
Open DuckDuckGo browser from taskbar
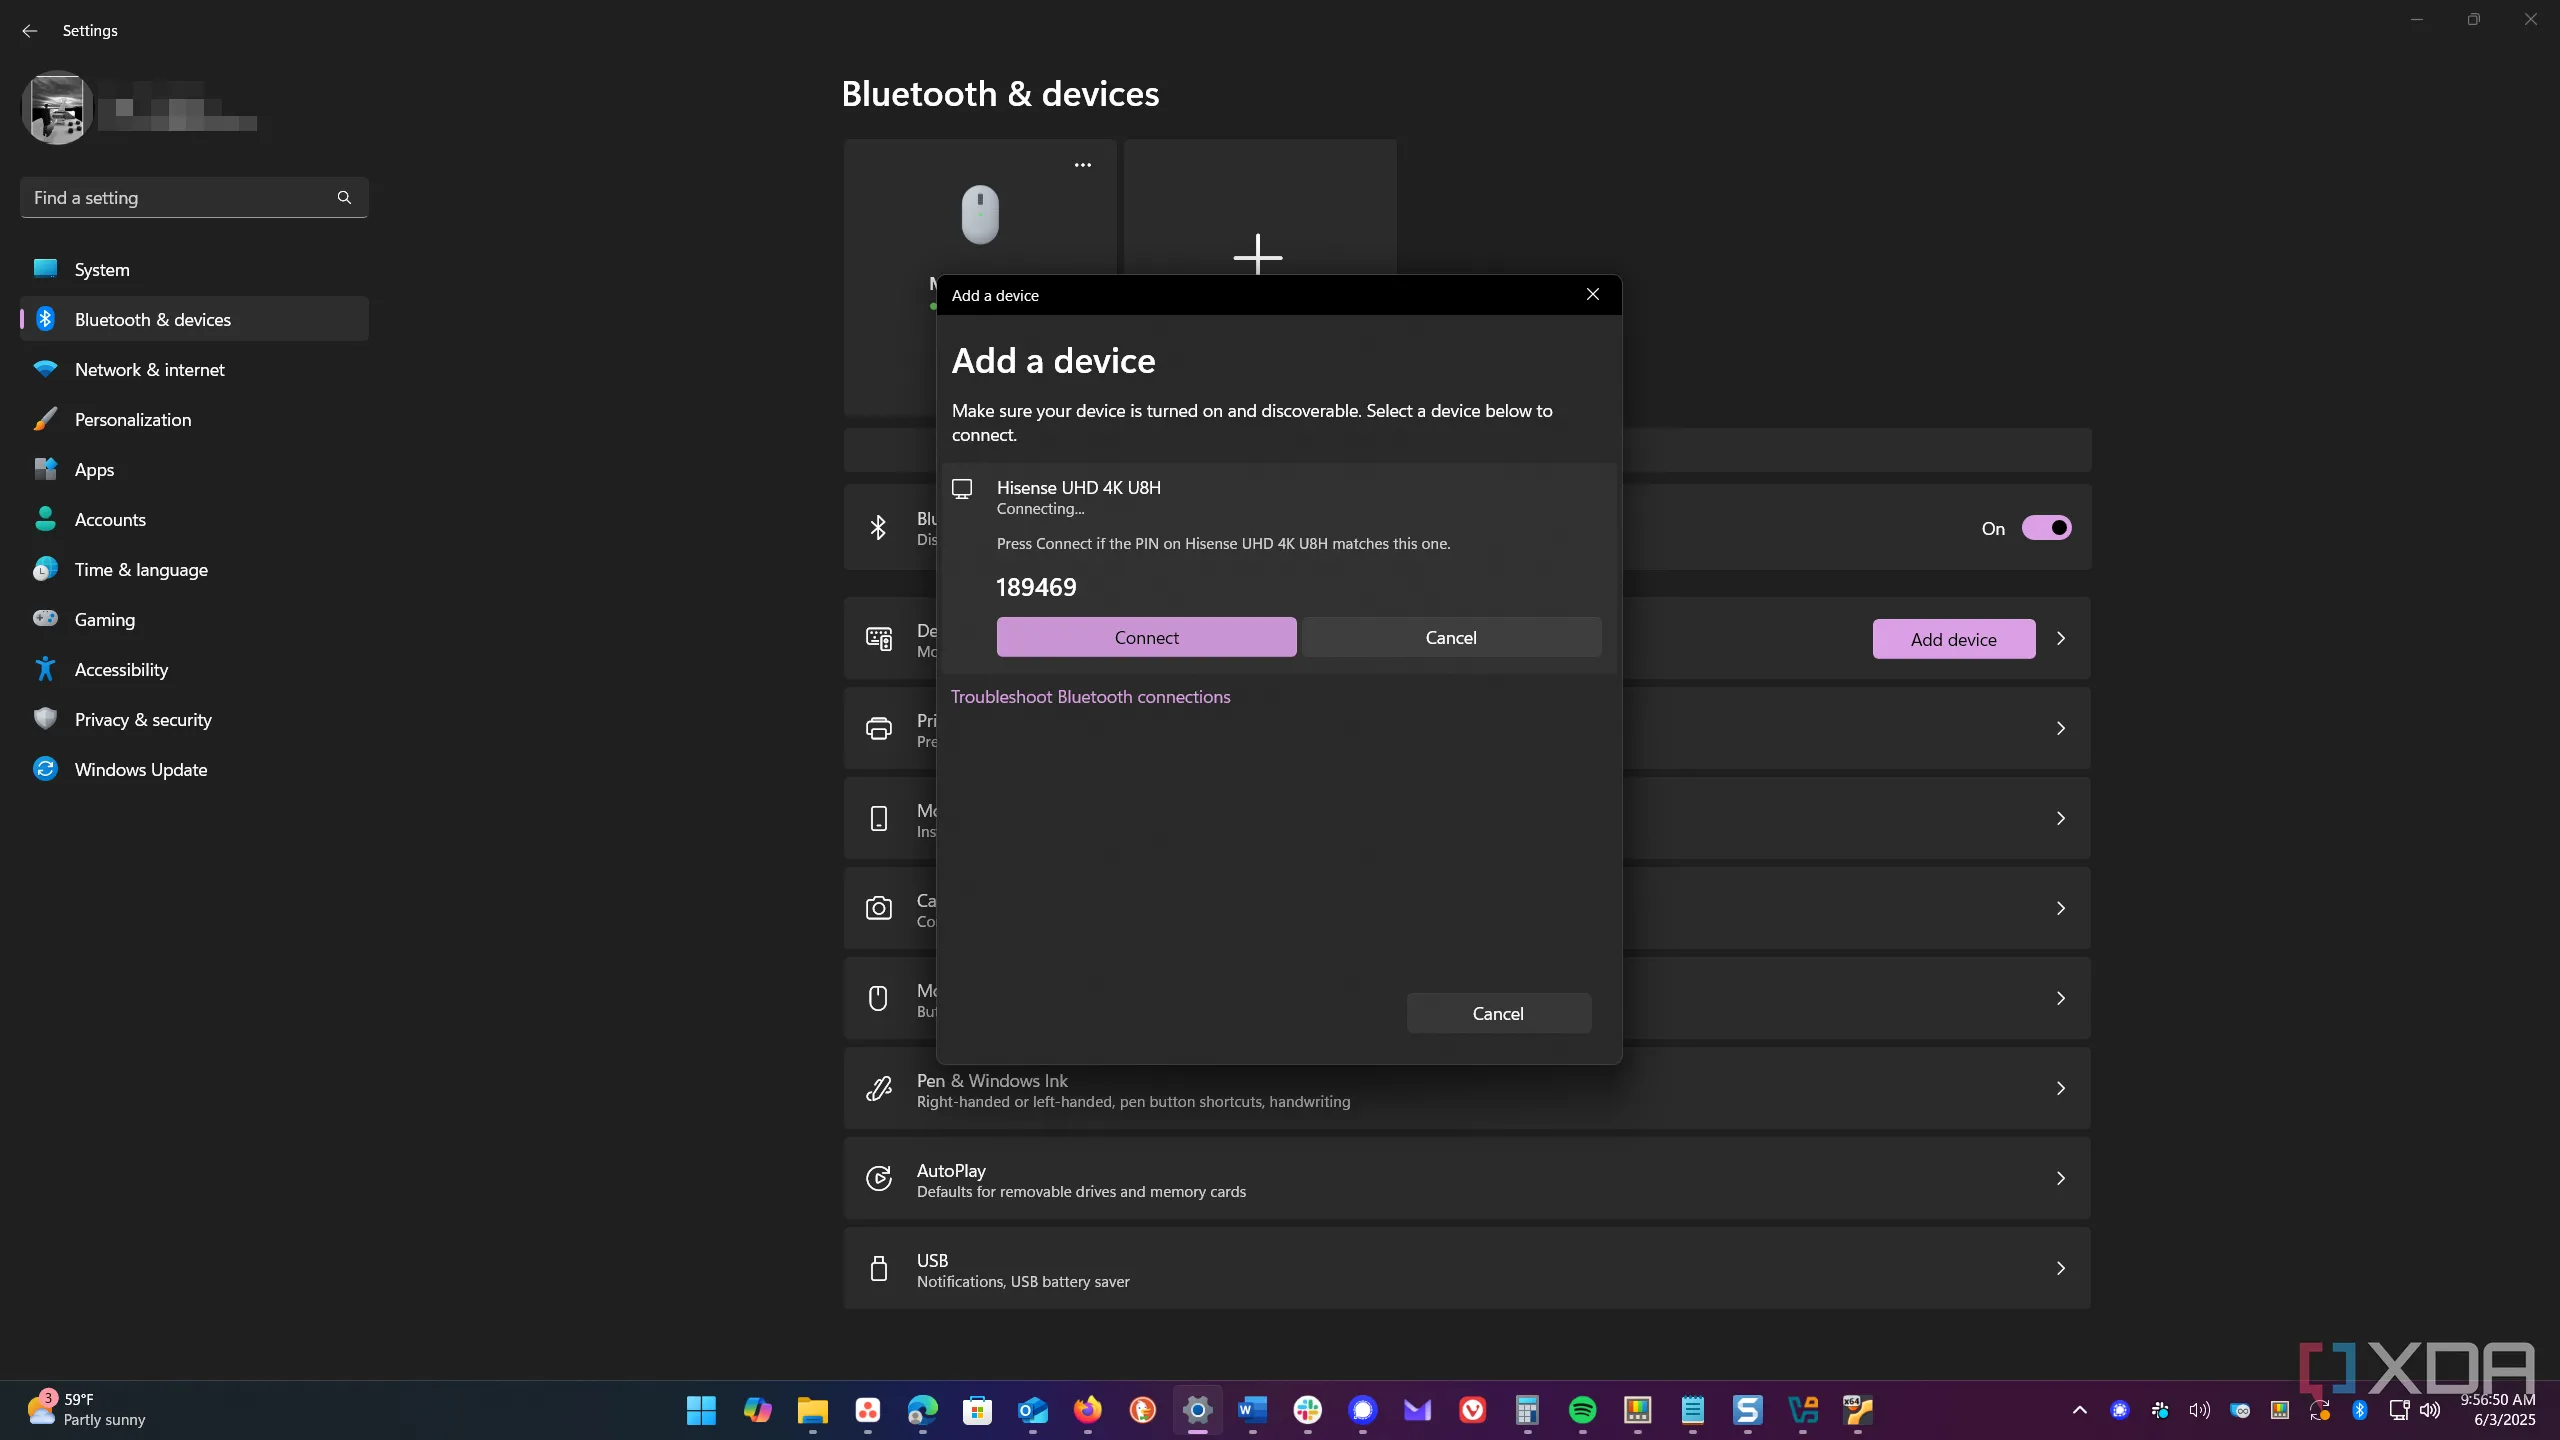click(x=1142, y=1410)
